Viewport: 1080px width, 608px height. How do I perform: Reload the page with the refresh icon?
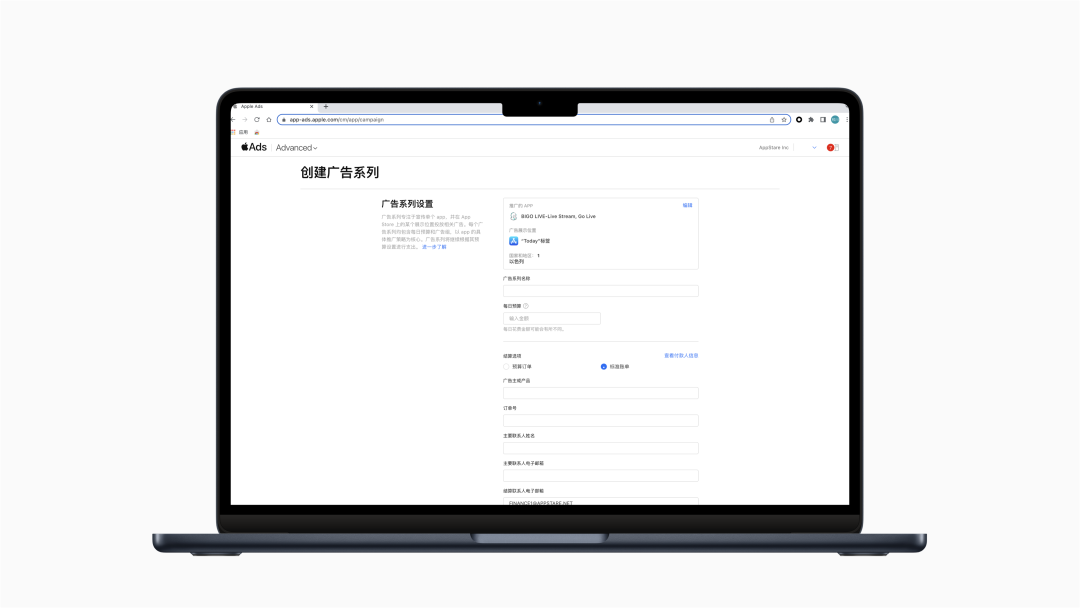pos(257,120)
